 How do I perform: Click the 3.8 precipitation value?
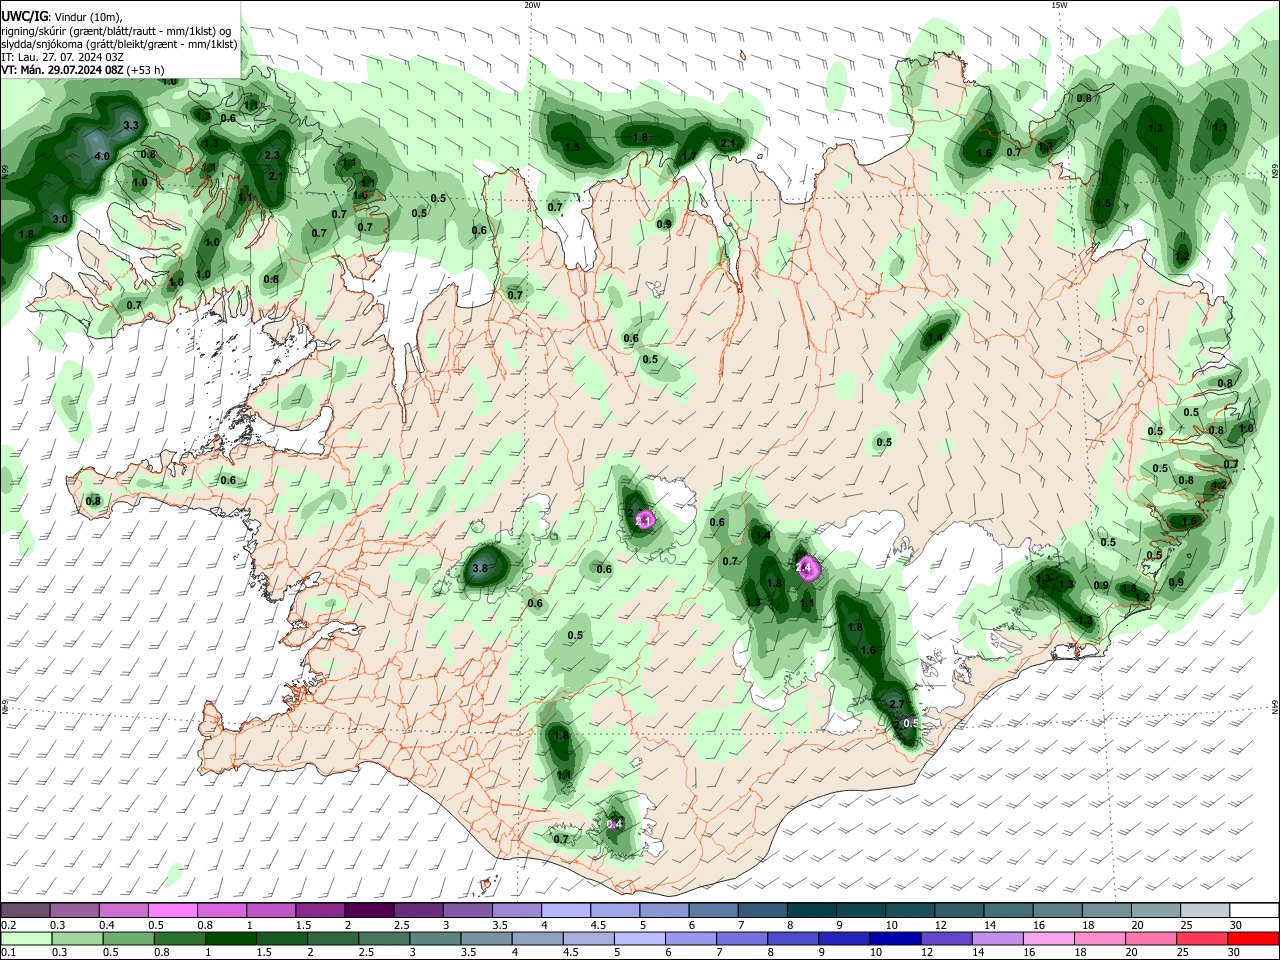click(x=479, y=568)
